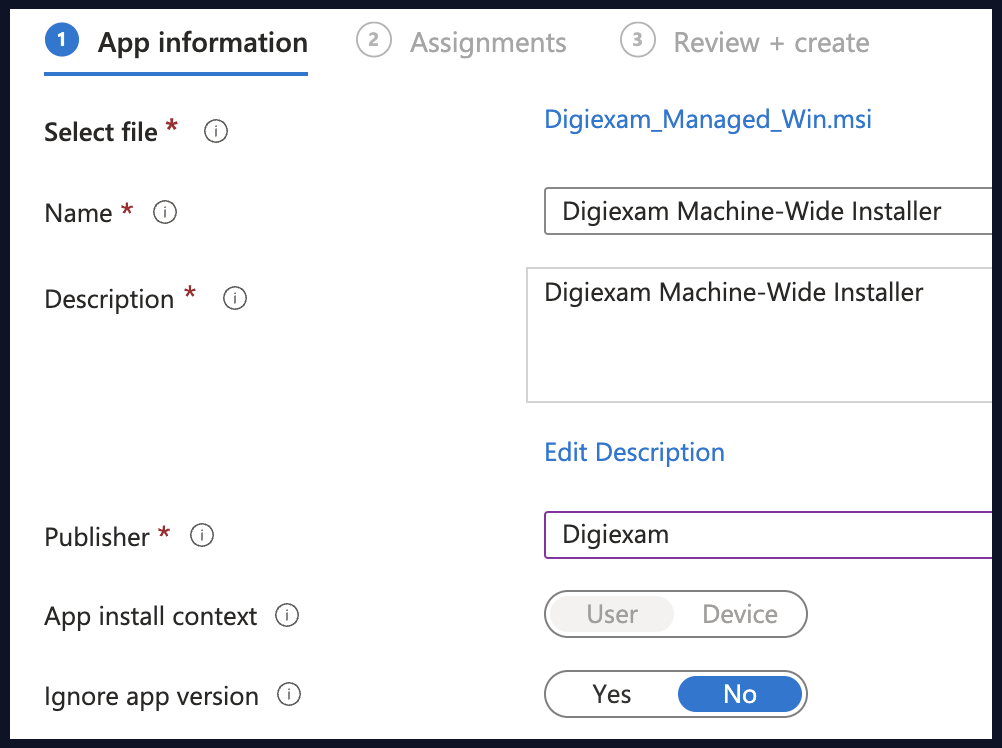Select User for app install context
The height and width of the screenshot is (748, 1002).
coord(612,614)
